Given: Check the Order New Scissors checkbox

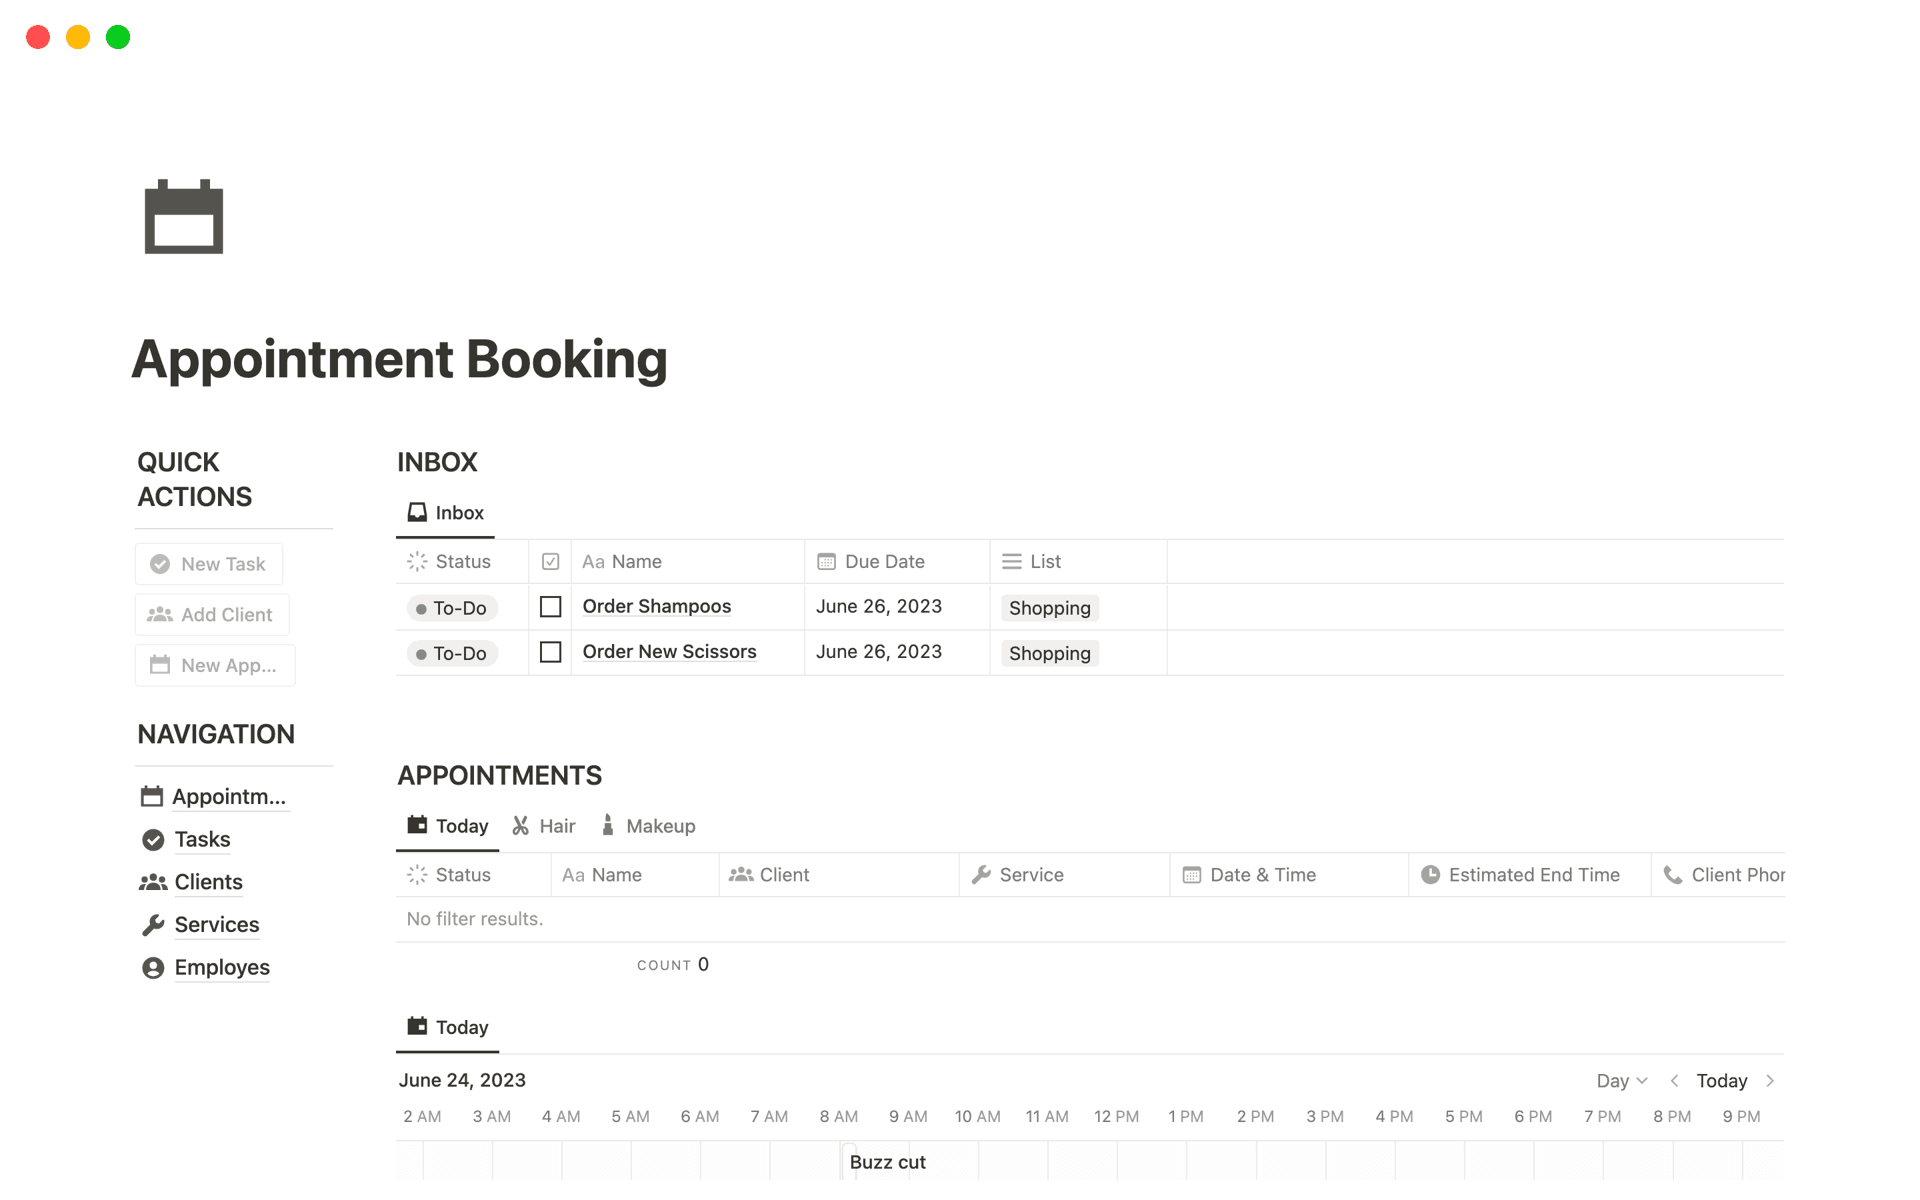Looking at the screenshot, I should [550, 652].
